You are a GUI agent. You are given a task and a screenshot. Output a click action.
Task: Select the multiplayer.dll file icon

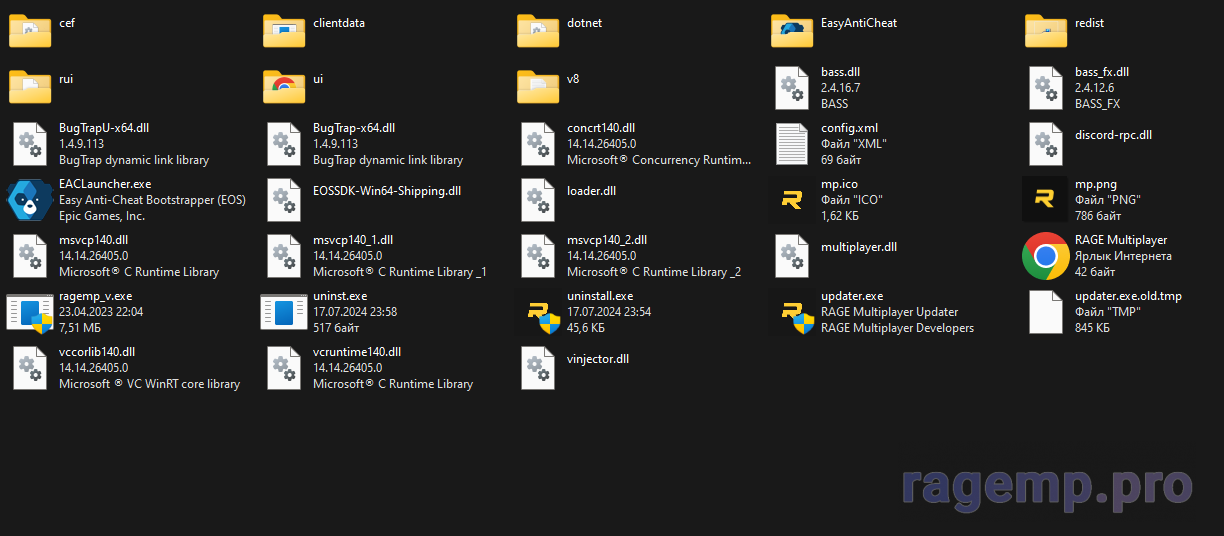792,256
